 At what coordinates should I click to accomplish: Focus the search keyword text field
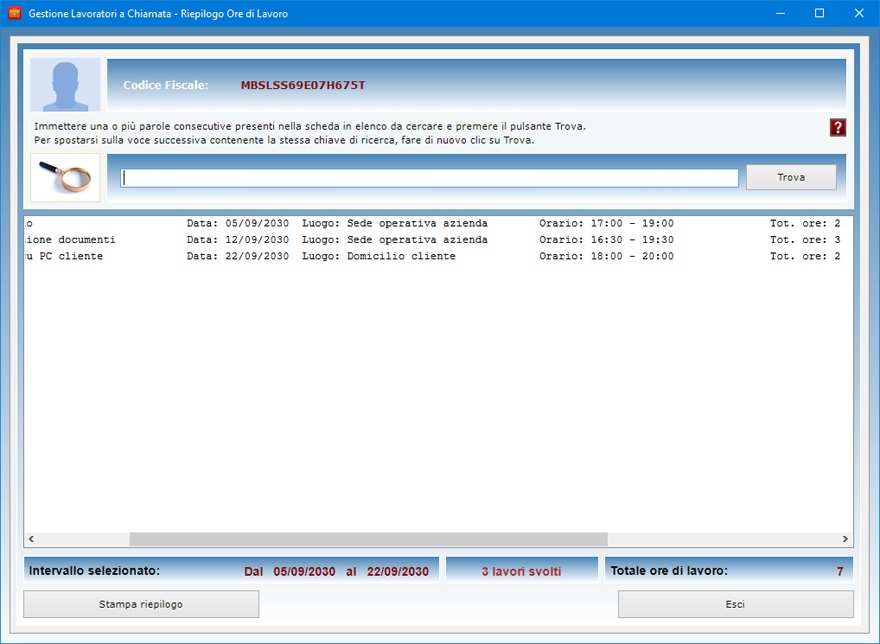tap(430, 178)
